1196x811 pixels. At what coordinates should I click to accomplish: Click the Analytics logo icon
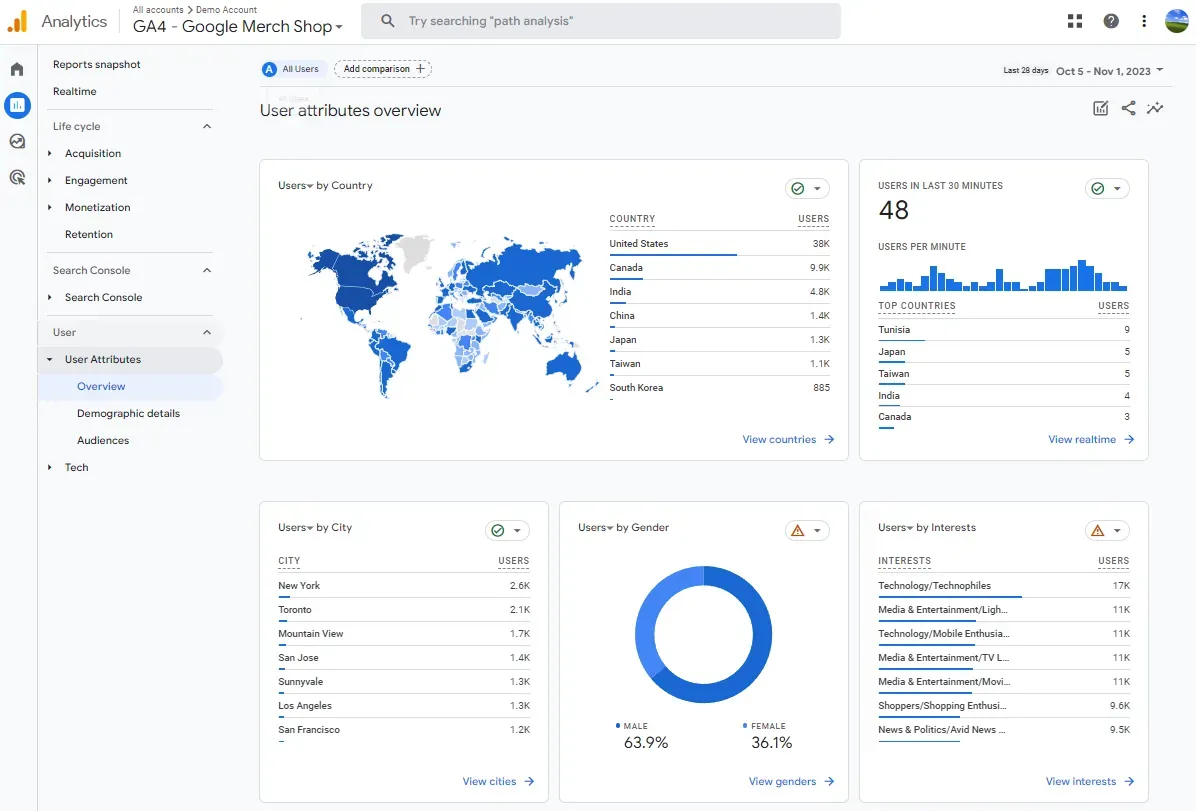click(17, 21)
